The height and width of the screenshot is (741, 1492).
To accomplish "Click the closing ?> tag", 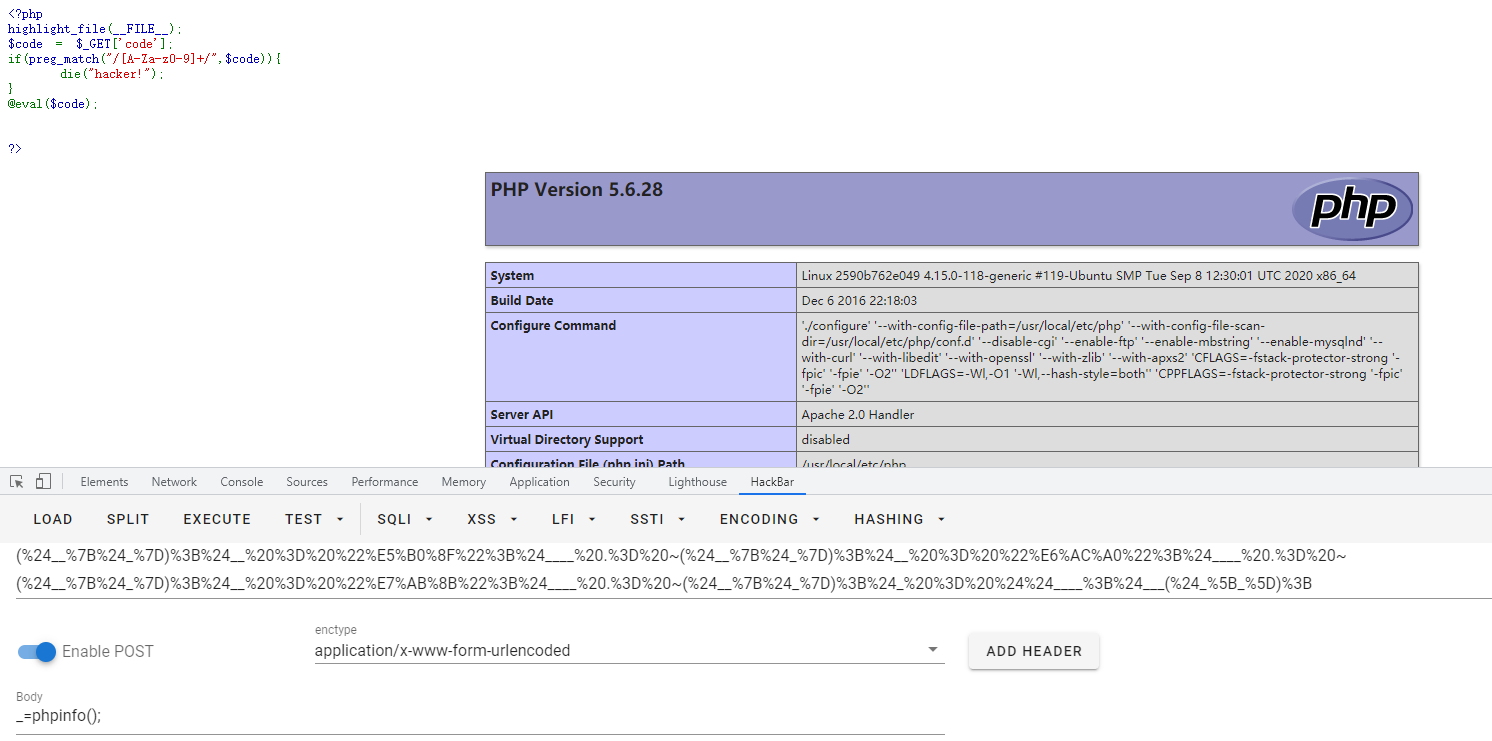I will (15, 148).
